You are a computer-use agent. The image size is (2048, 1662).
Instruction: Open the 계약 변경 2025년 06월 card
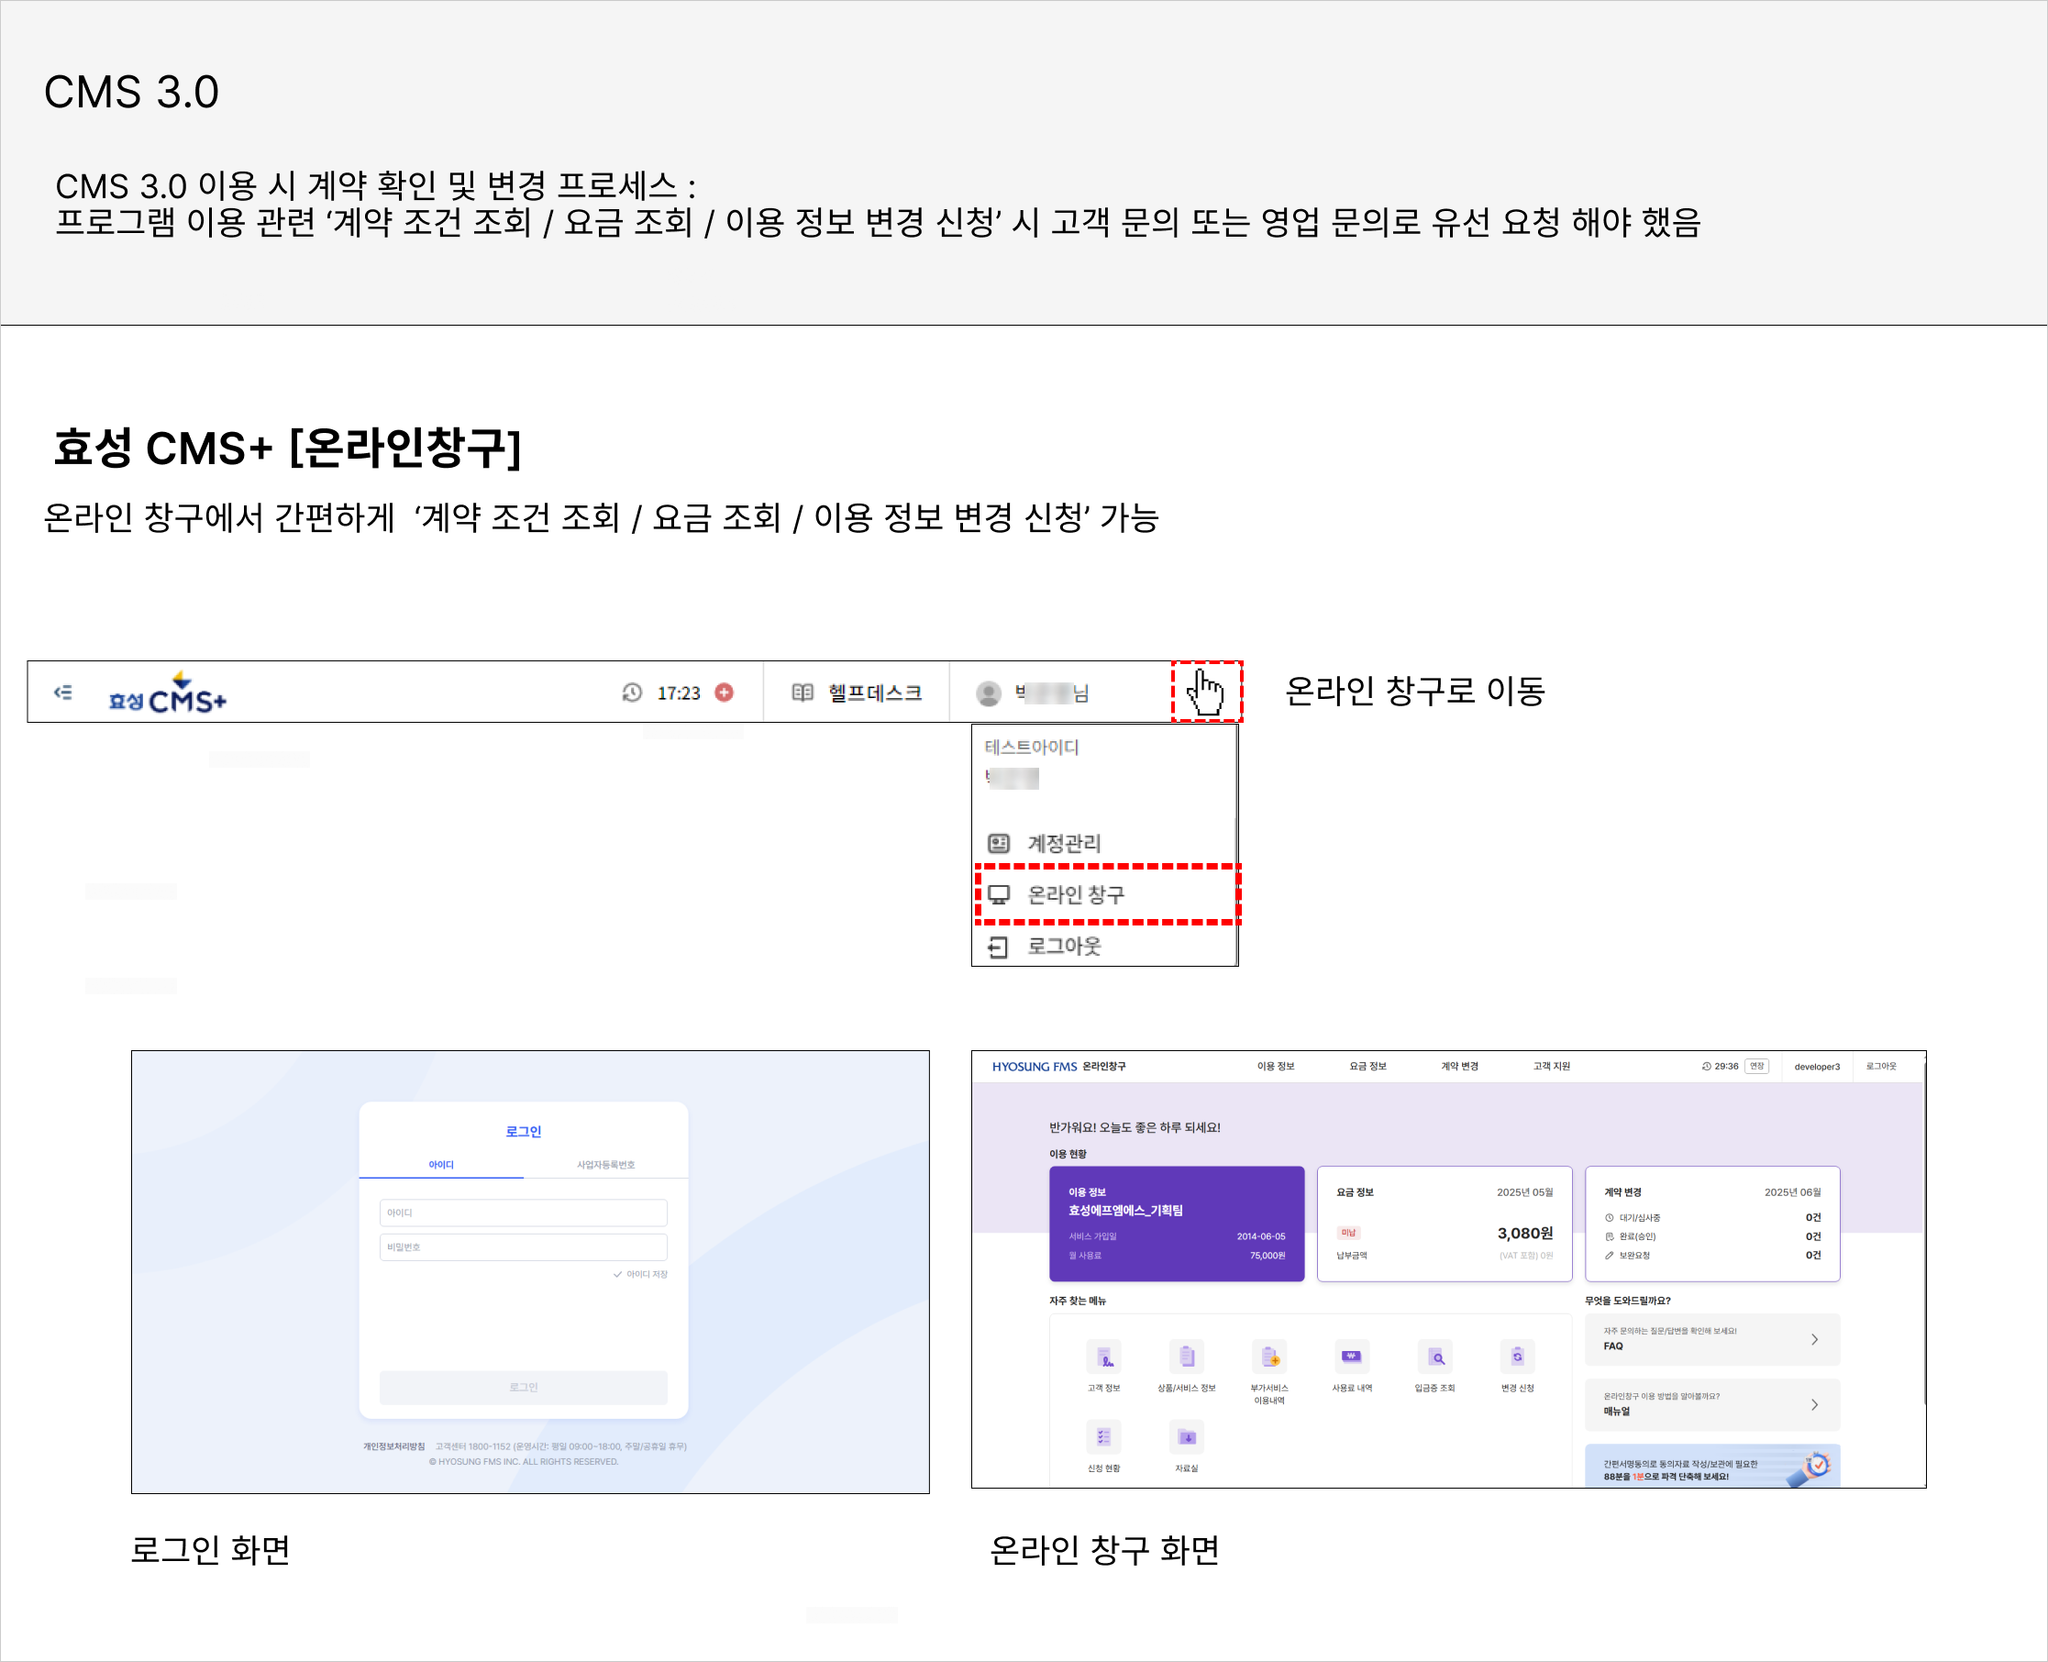click(x=1712, y=1223)
